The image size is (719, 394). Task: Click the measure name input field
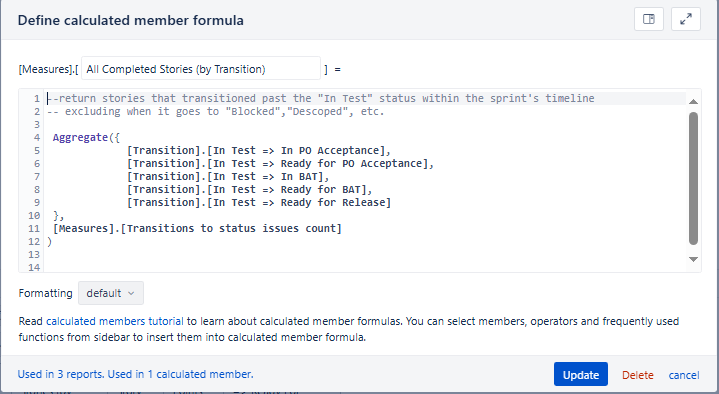pyautogui.click(x=201, y=69)
